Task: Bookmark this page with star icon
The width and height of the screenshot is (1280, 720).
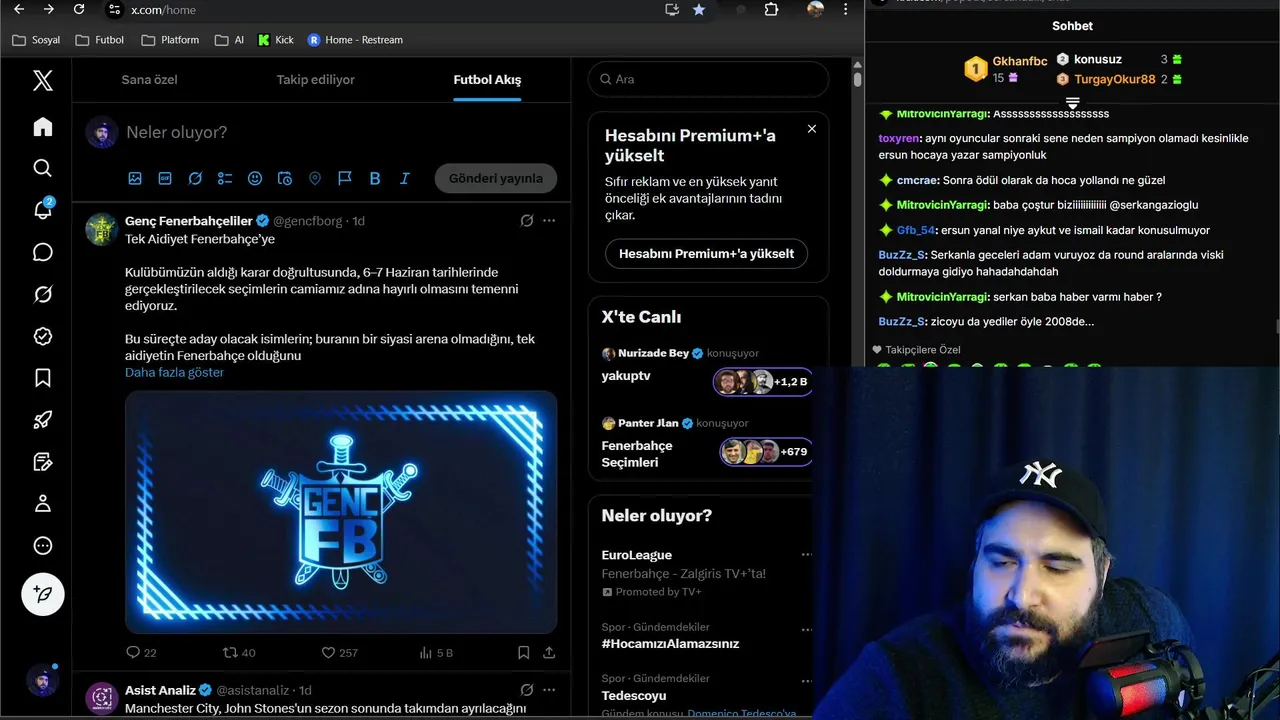Action: click(x=699, y=9)
